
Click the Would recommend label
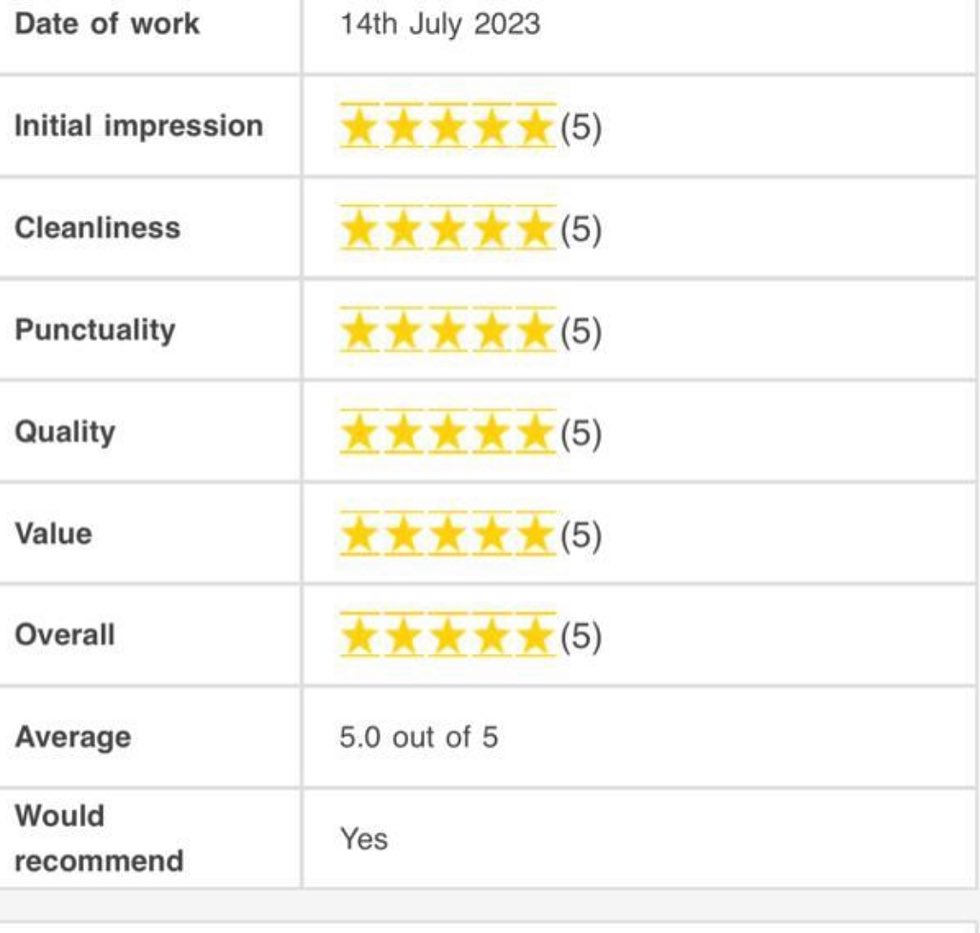point(98,838)
